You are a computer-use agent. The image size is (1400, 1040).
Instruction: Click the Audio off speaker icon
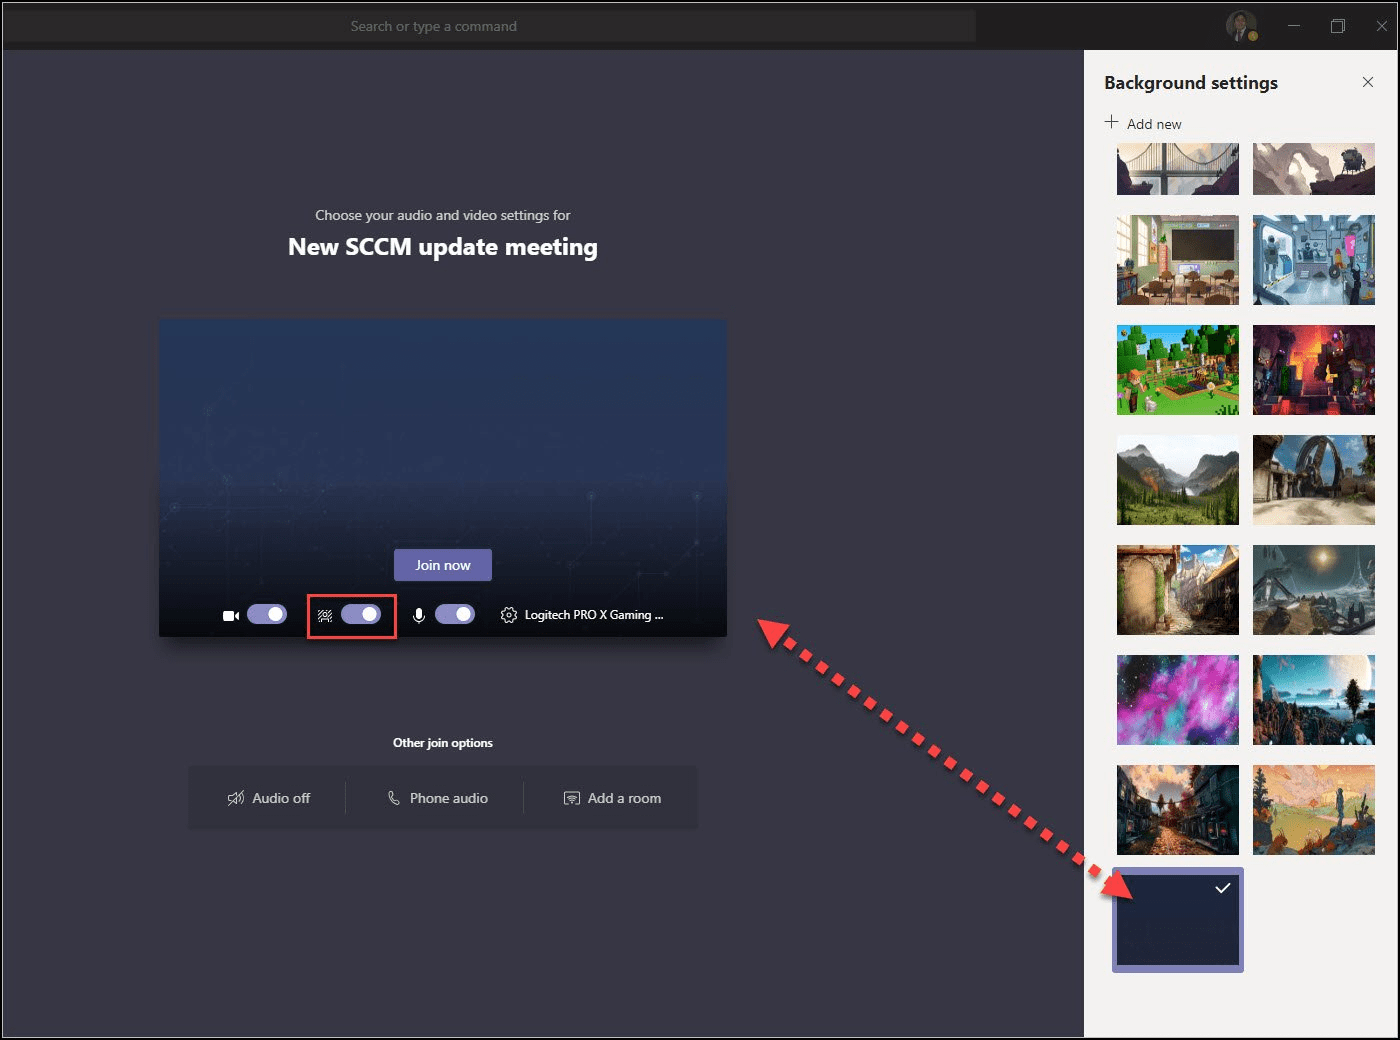236,797
